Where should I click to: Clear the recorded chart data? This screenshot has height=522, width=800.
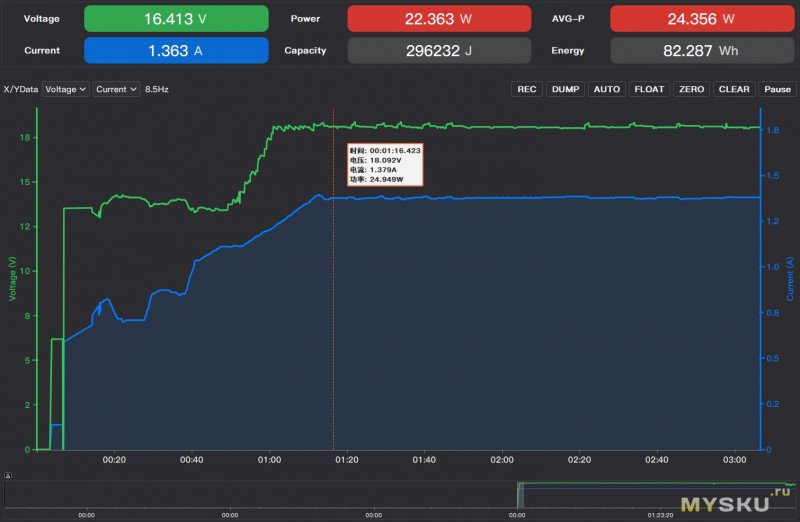pyautogui.click(x=734, y=89)
